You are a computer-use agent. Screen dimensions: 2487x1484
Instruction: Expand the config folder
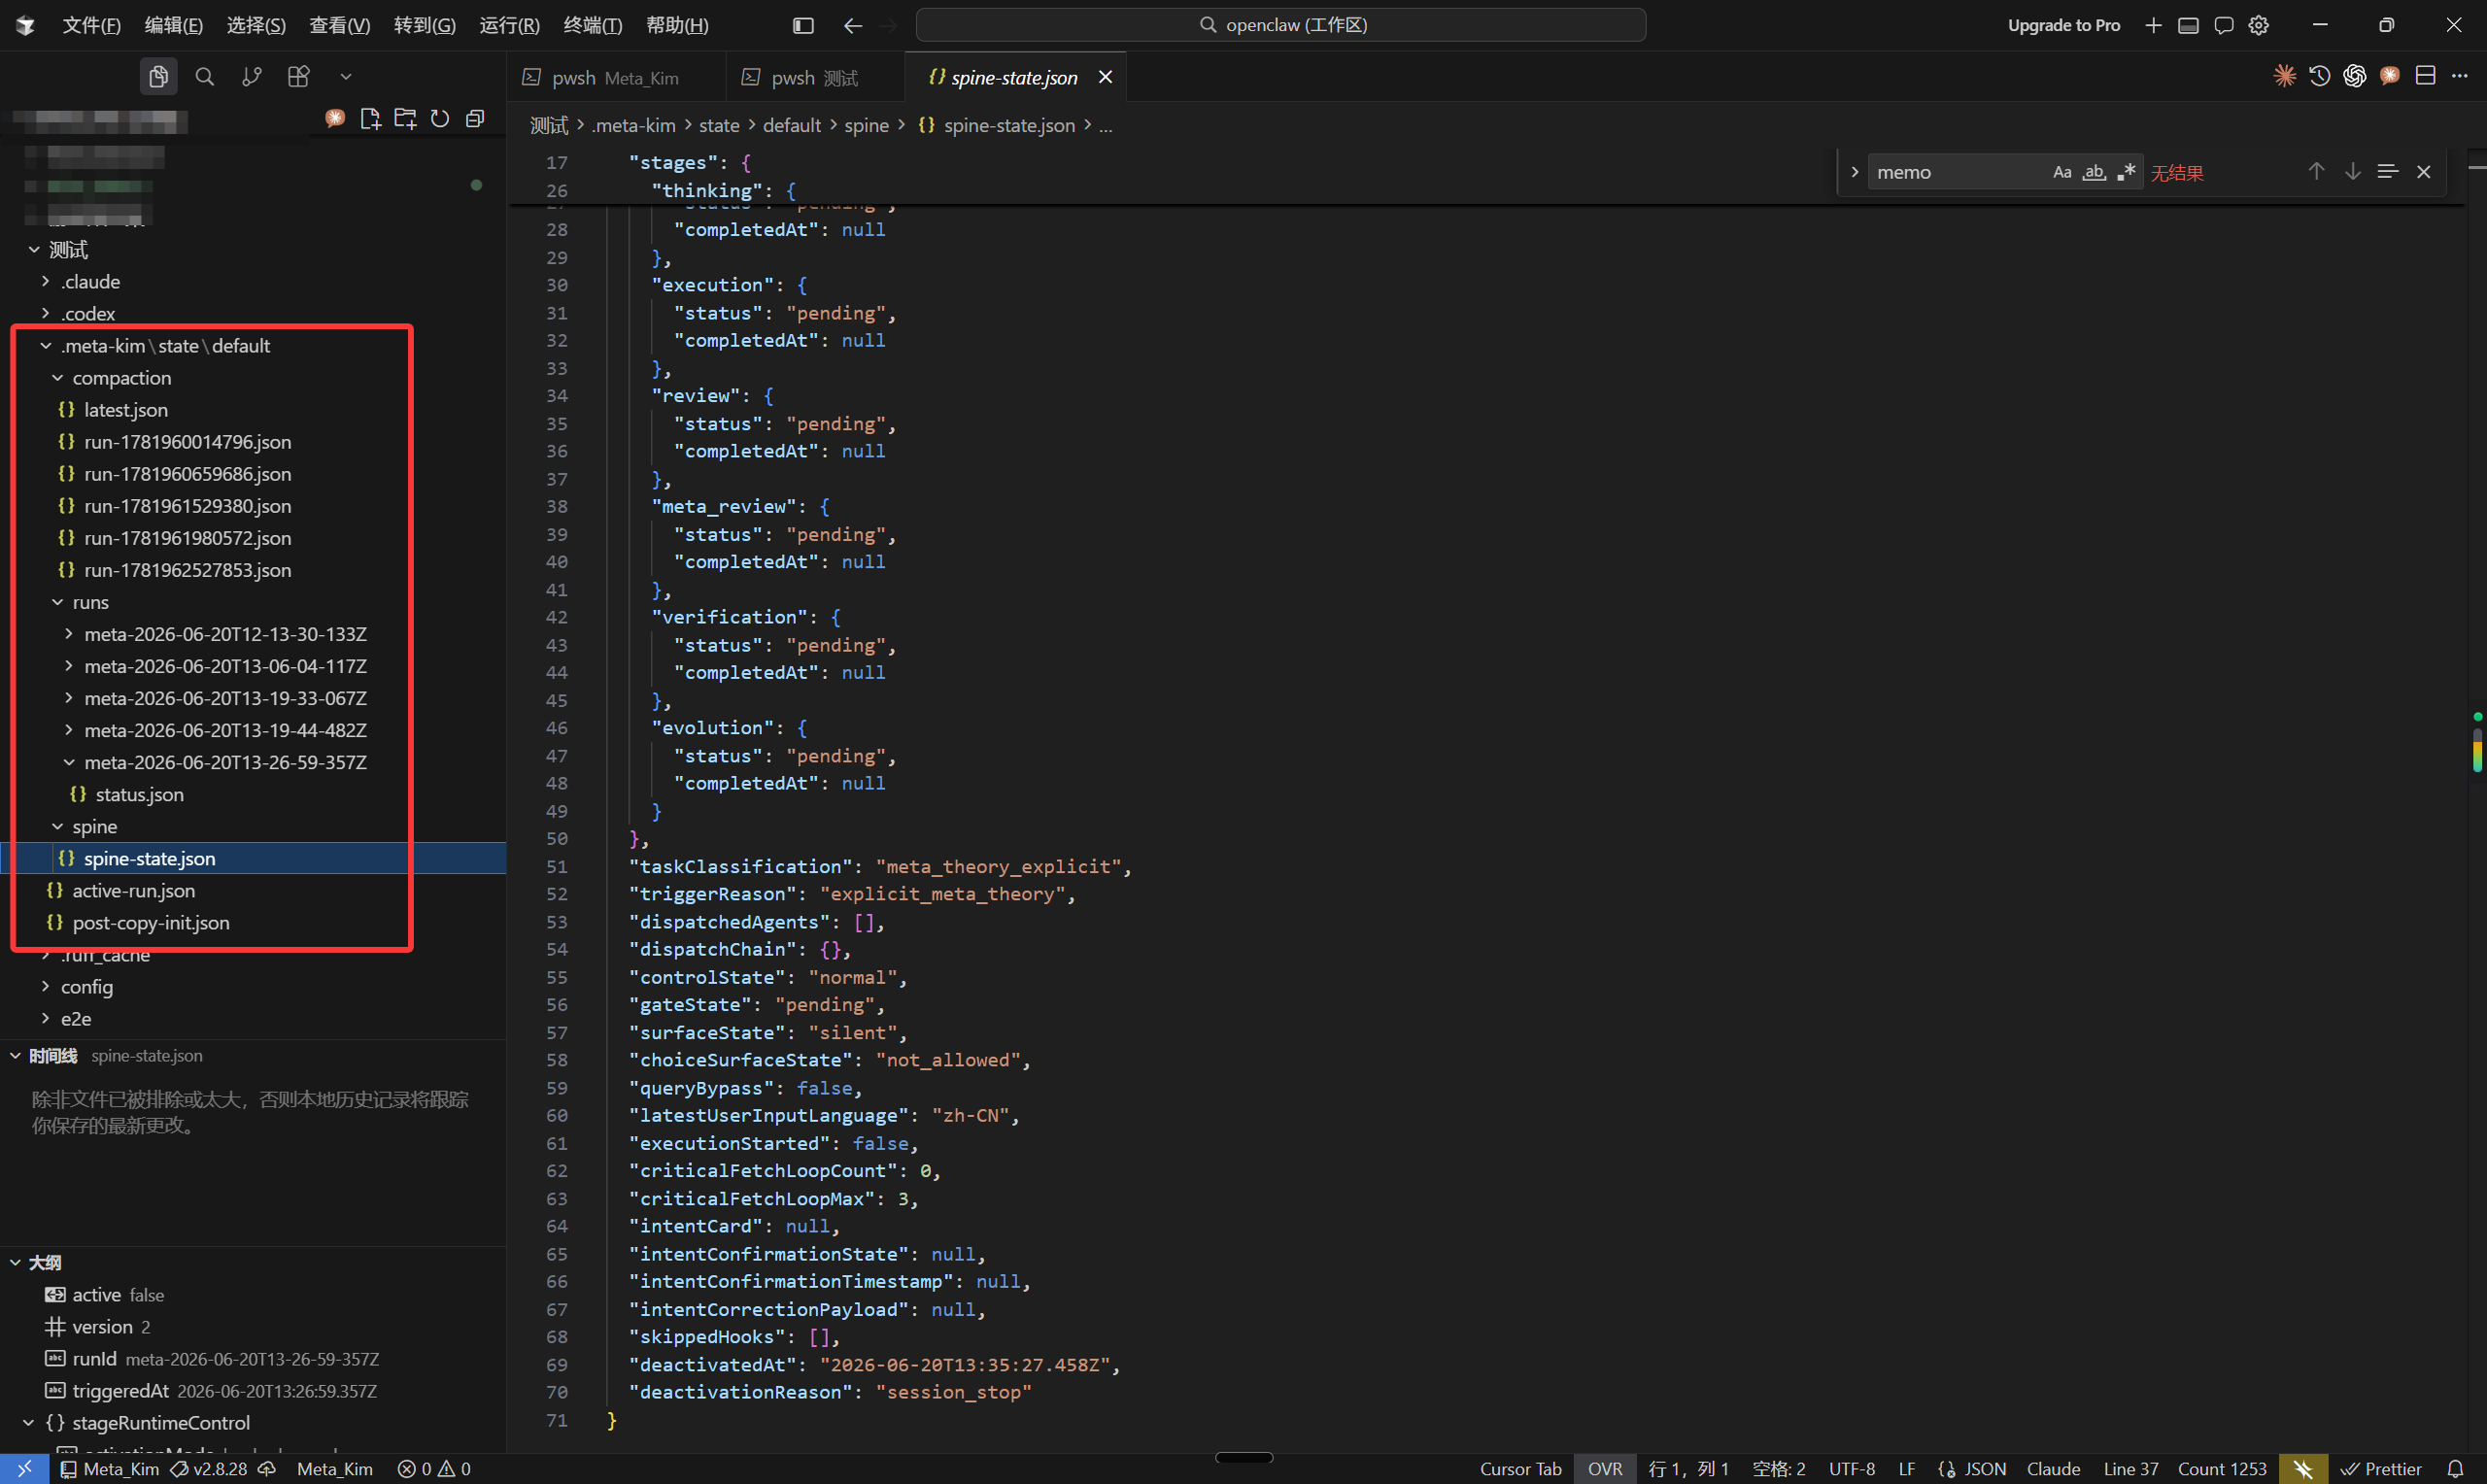(87, 987)
